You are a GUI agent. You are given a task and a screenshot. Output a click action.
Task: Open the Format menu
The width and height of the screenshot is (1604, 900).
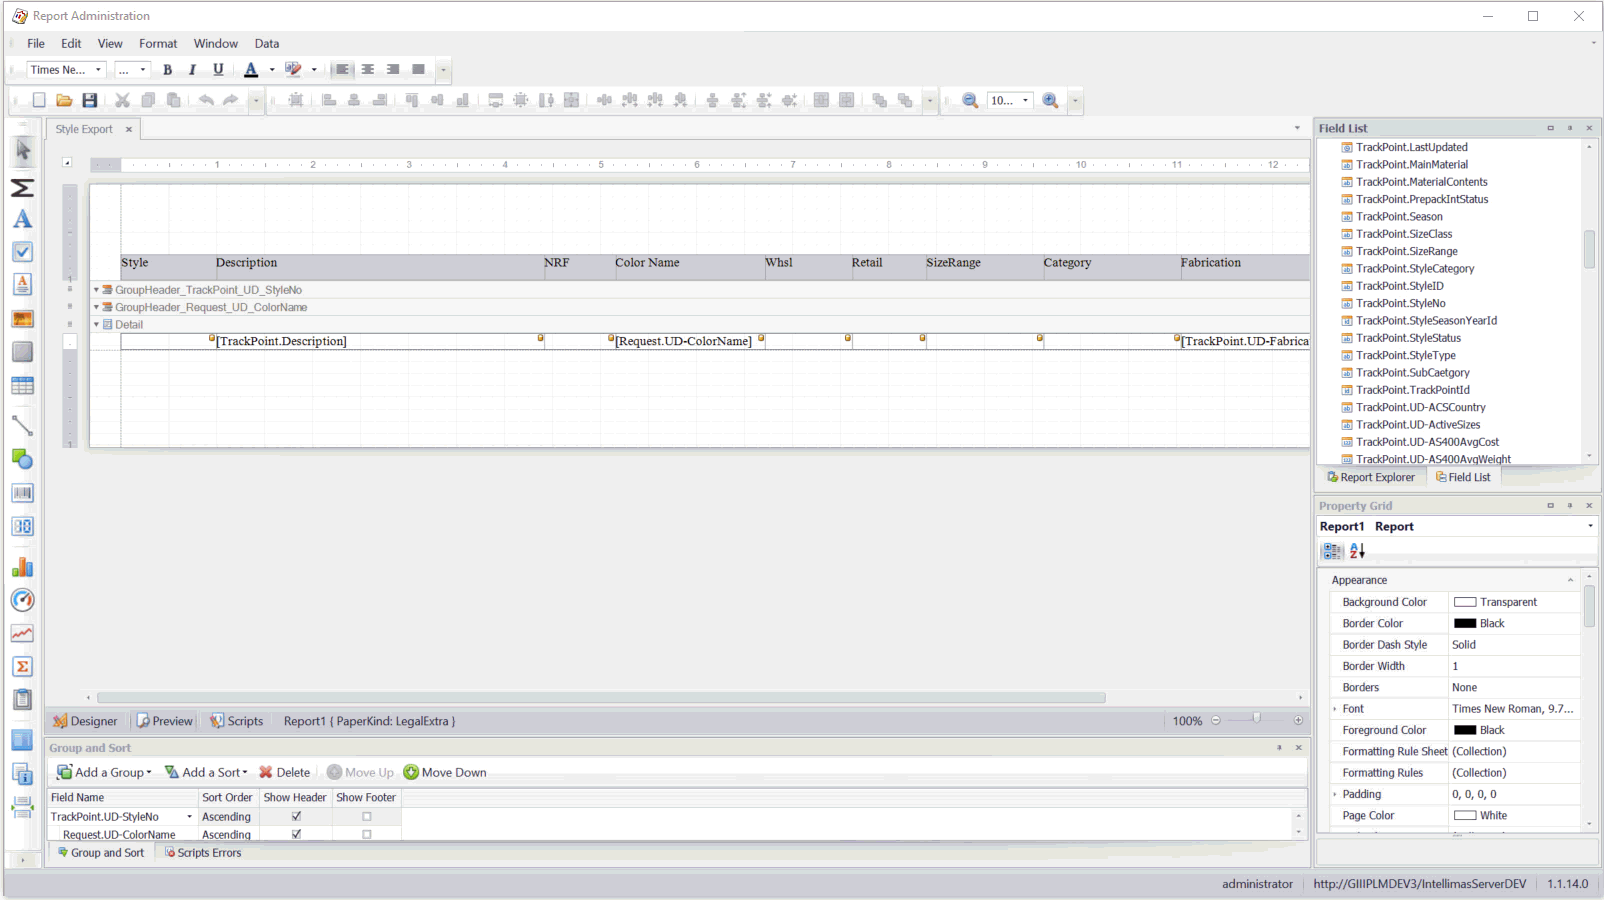tap(158, 44)
